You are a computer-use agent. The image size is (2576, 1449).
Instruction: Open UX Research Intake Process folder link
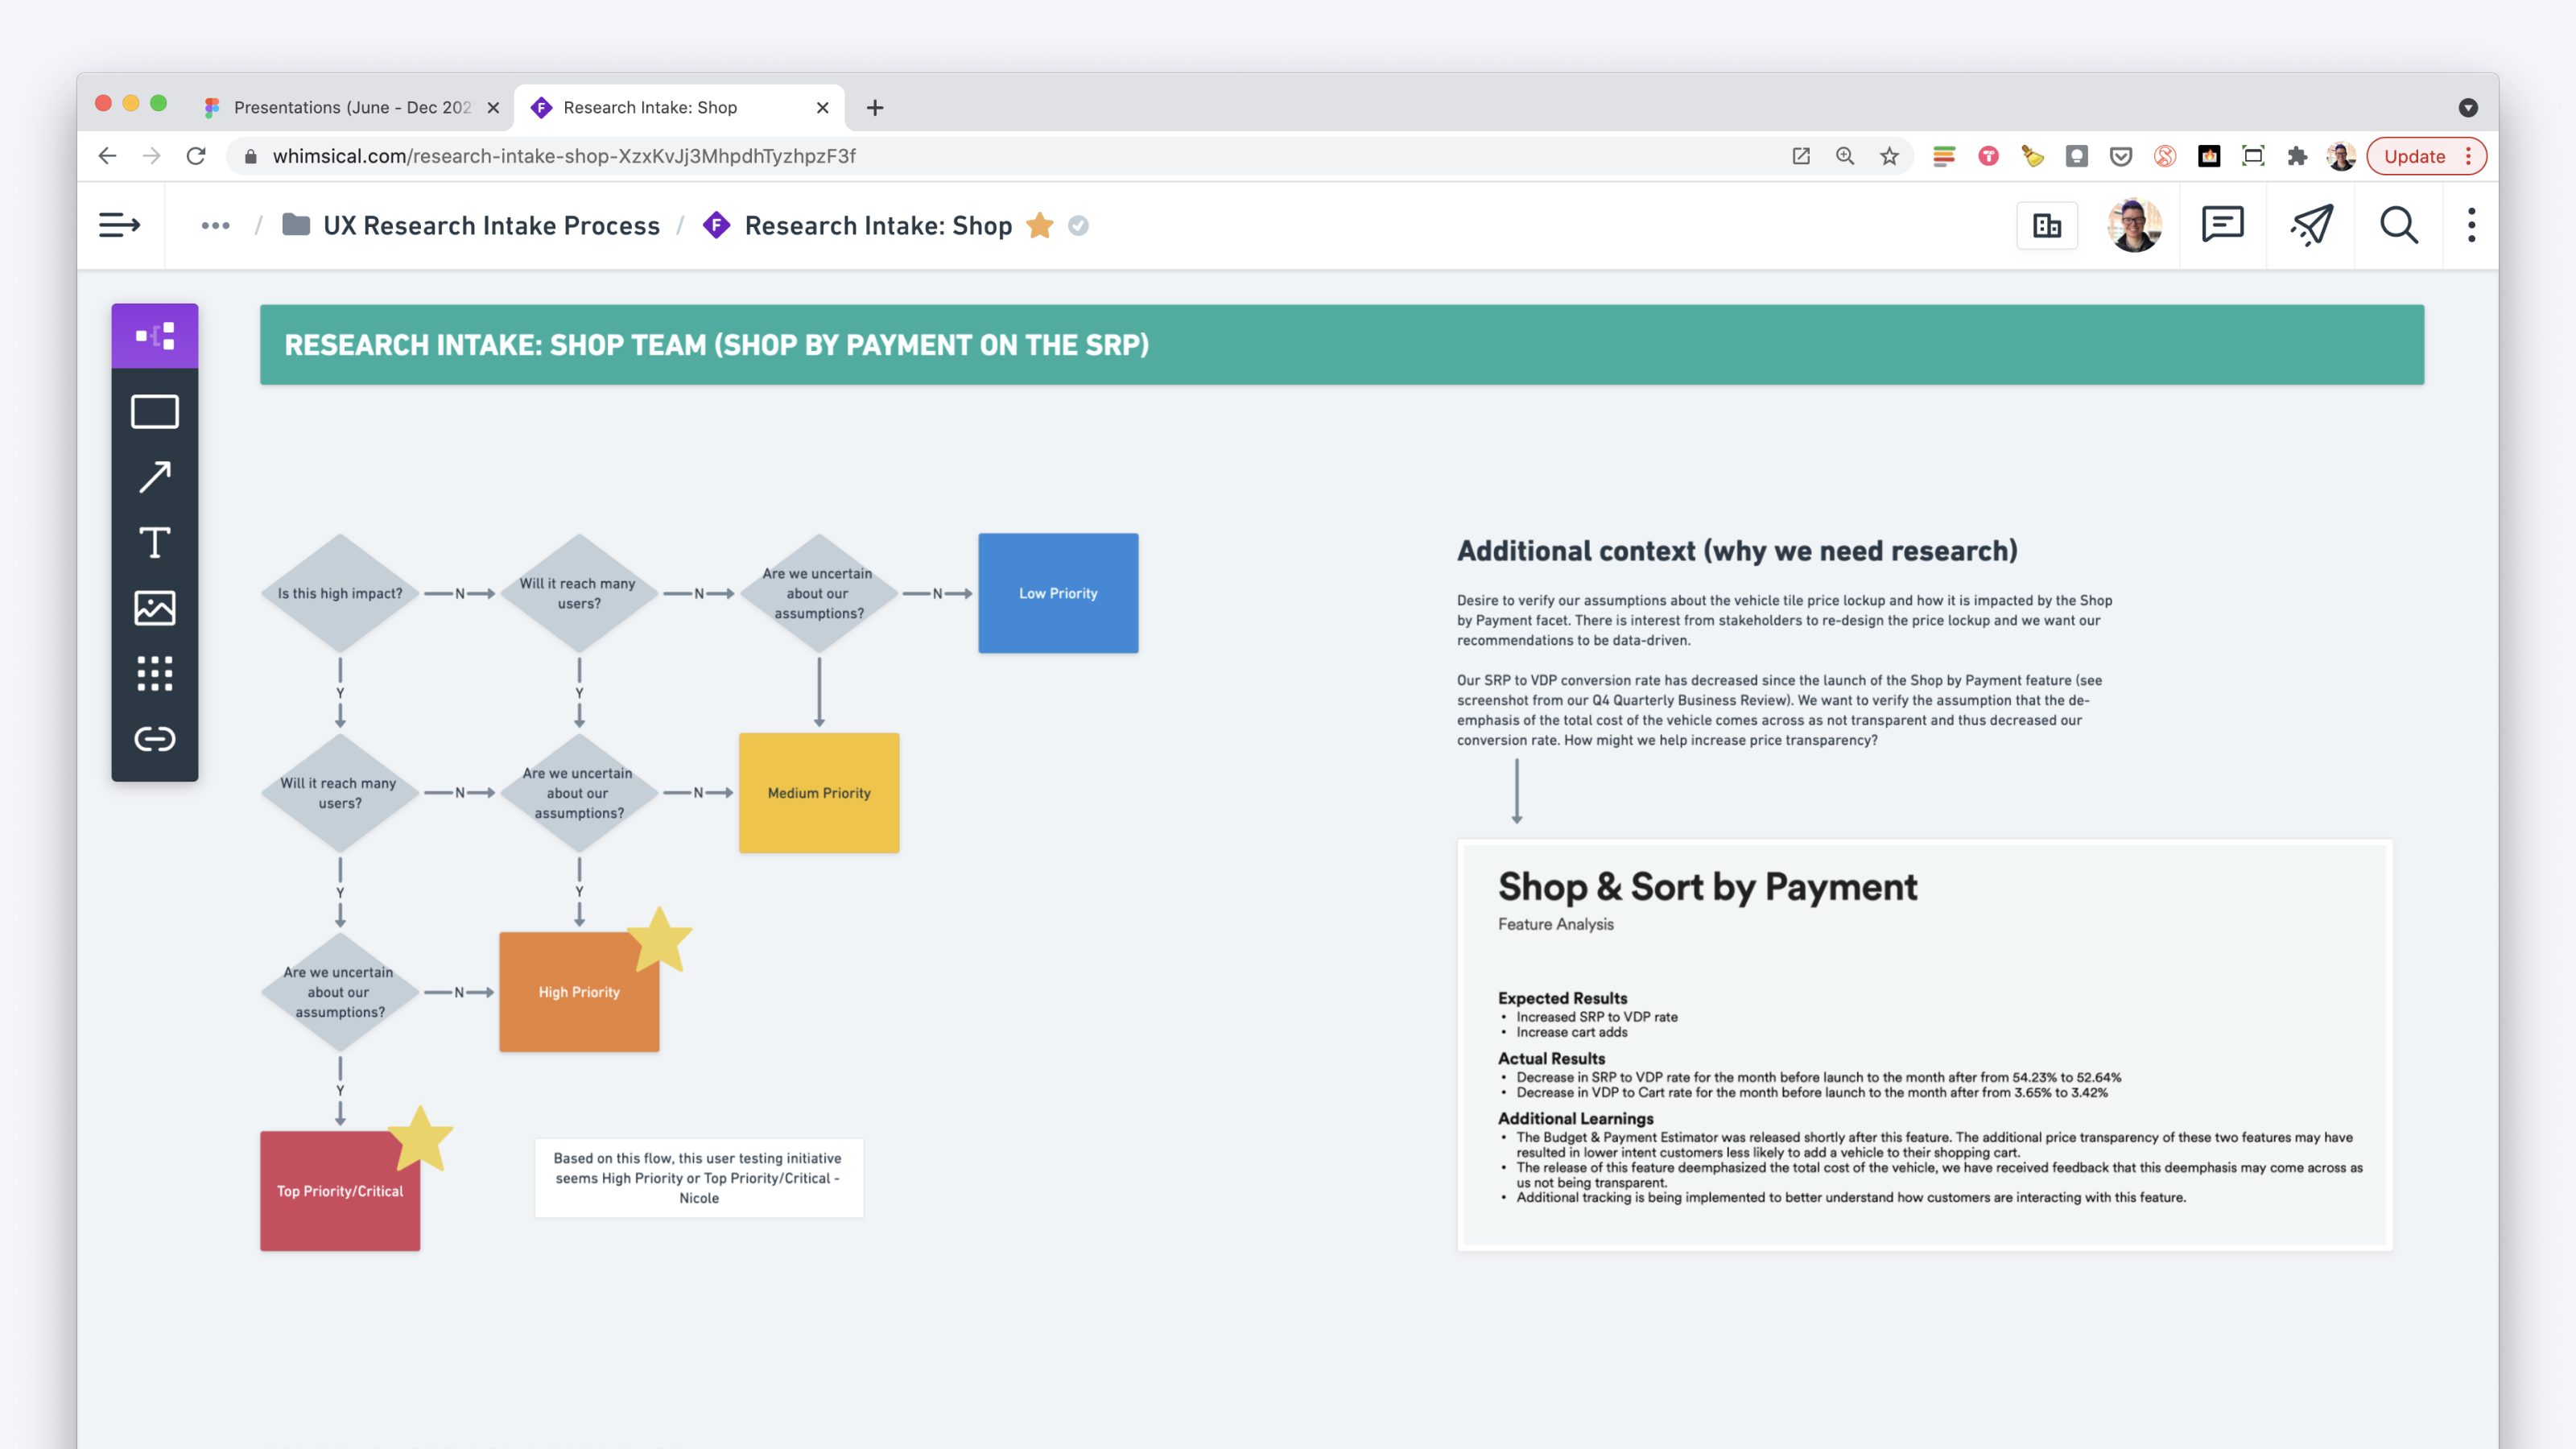coord(490,226)
